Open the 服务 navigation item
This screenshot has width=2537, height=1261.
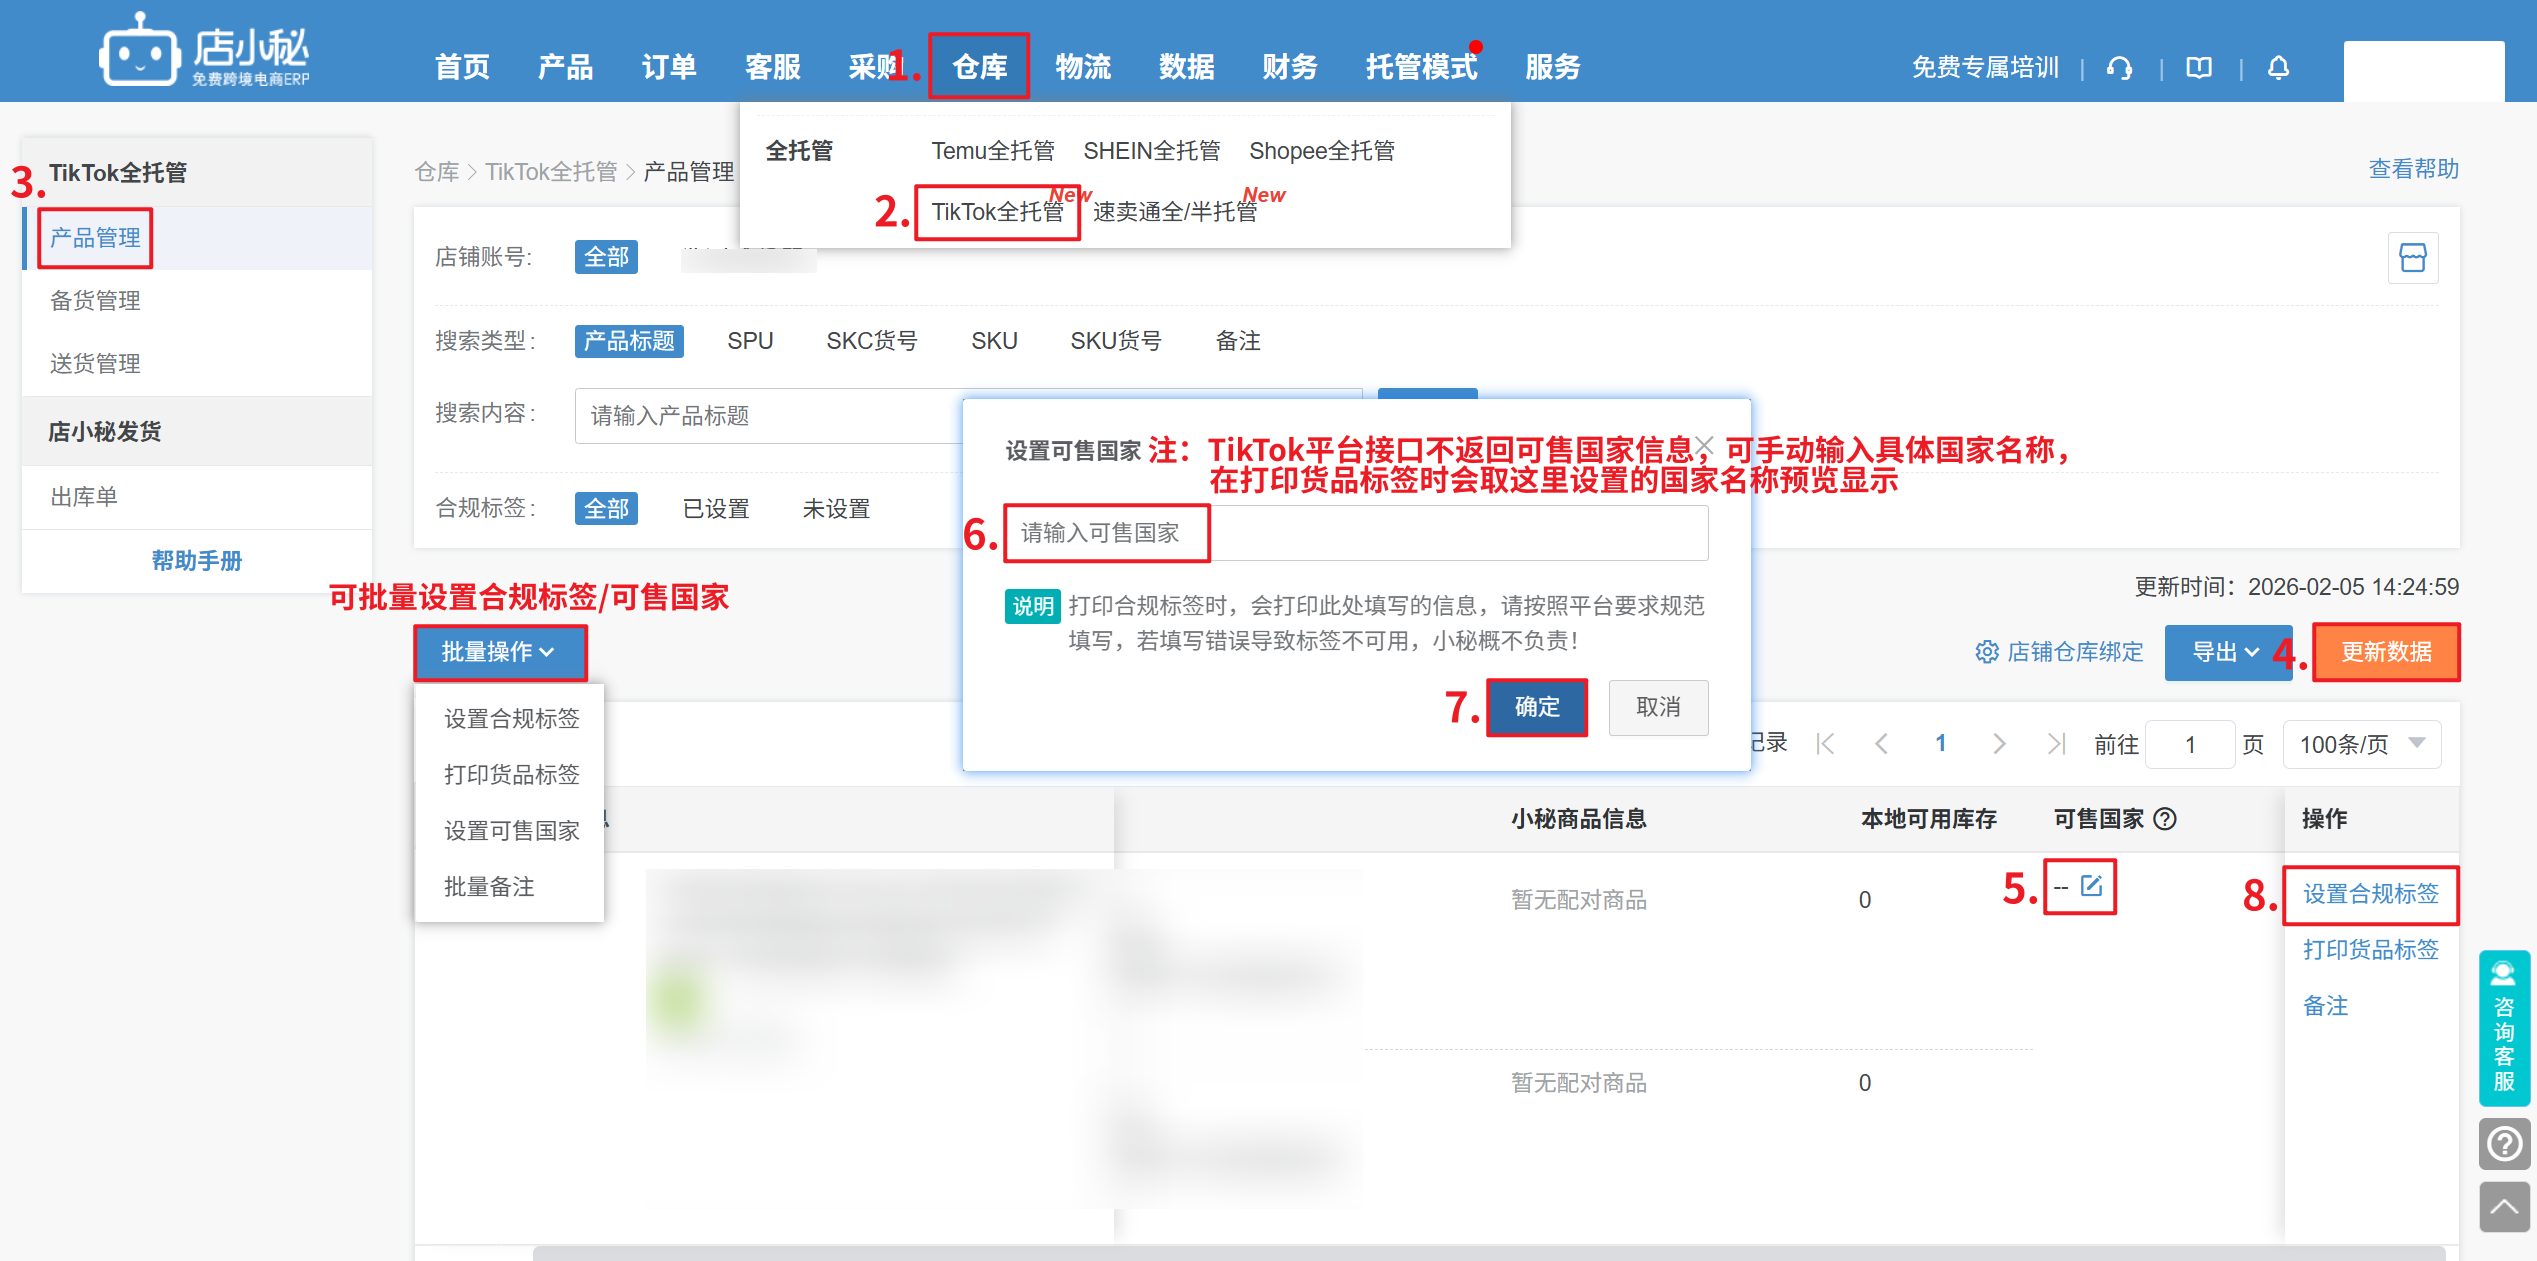[x=1552, y=67]
